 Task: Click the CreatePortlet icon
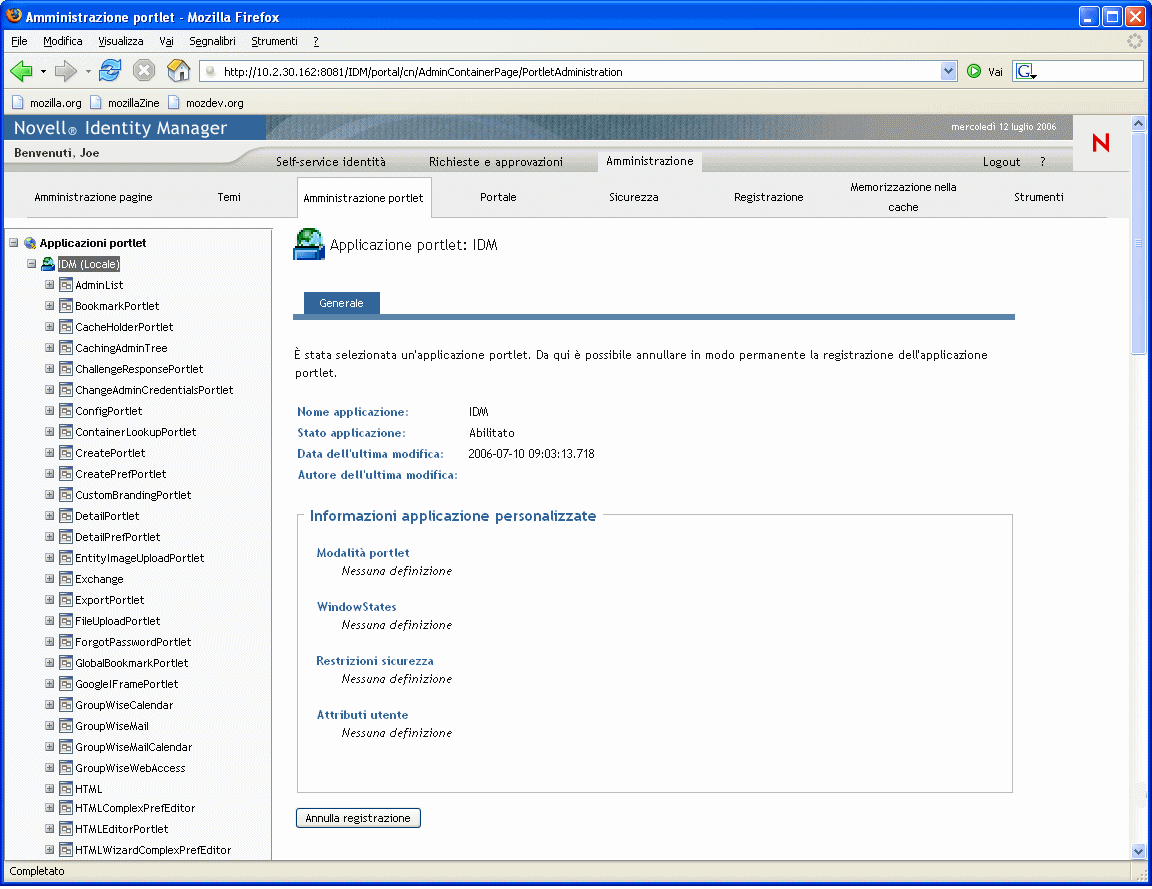[x=66, y=453]
